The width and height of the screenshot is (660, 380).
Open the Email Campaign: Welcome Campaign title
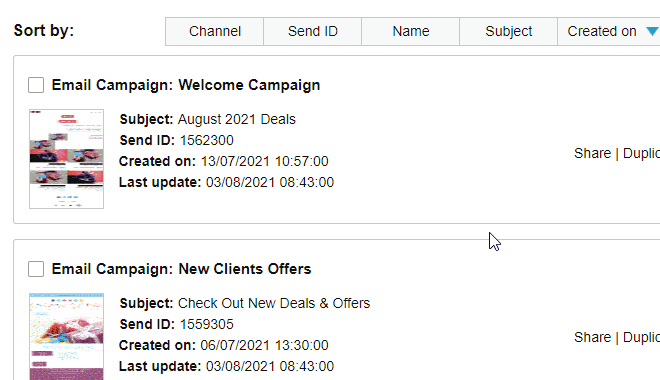186,85
